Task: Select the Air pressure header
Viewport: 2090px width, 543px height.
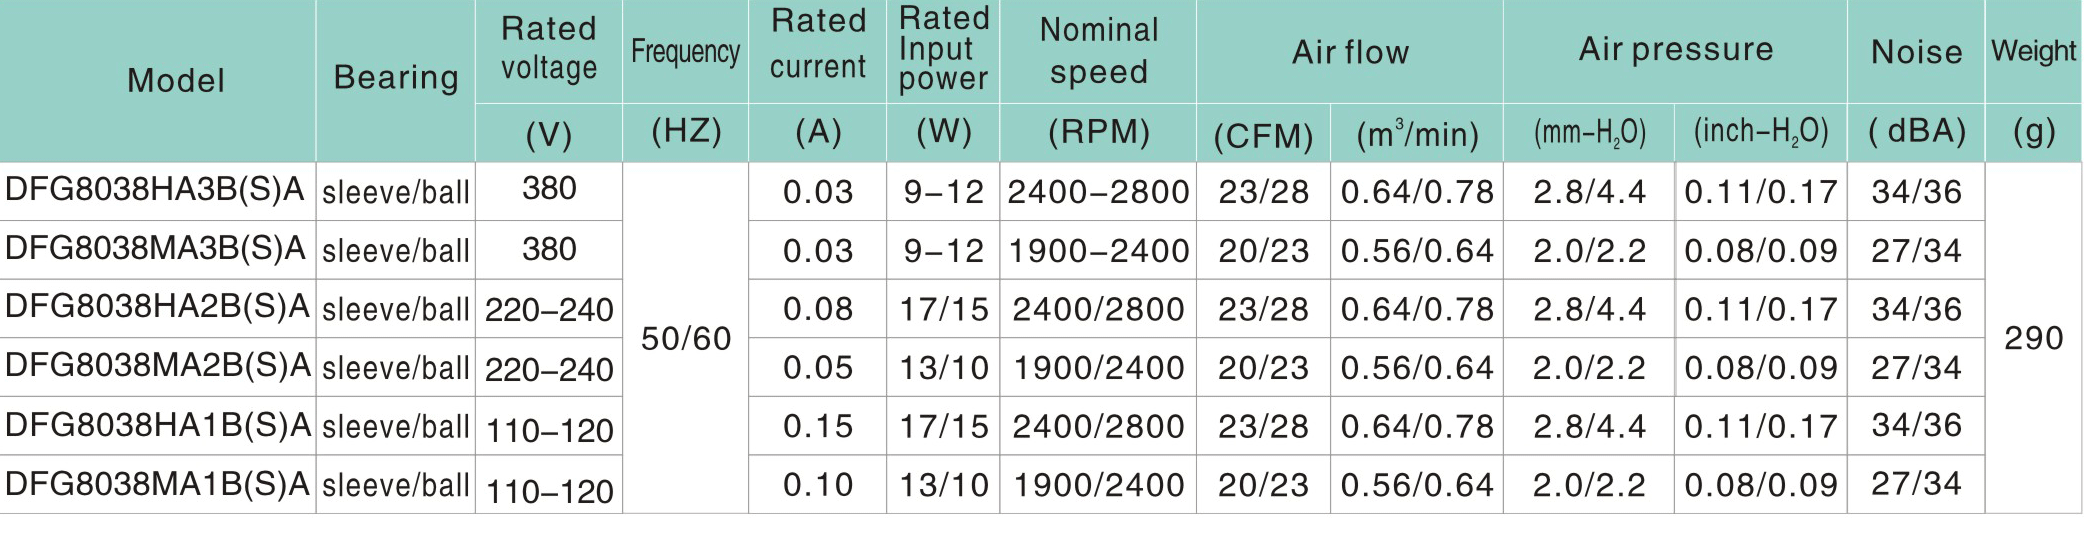Action: click(x=1675, y=49)
